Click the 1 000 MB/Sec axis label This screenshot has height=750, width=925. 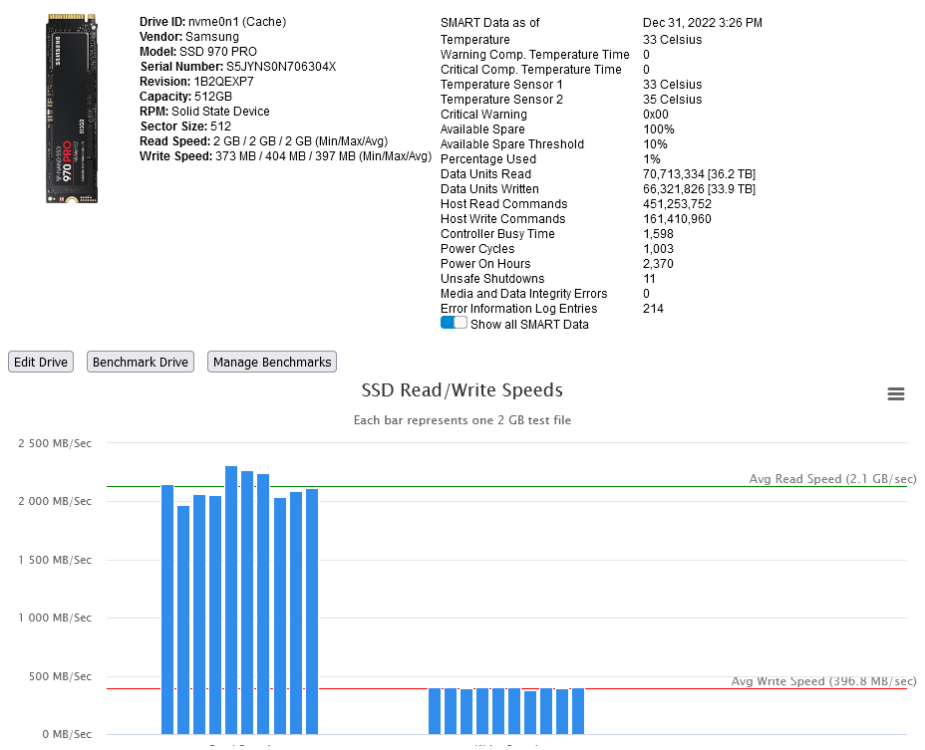pyautogui.click(x=55, y=618)
